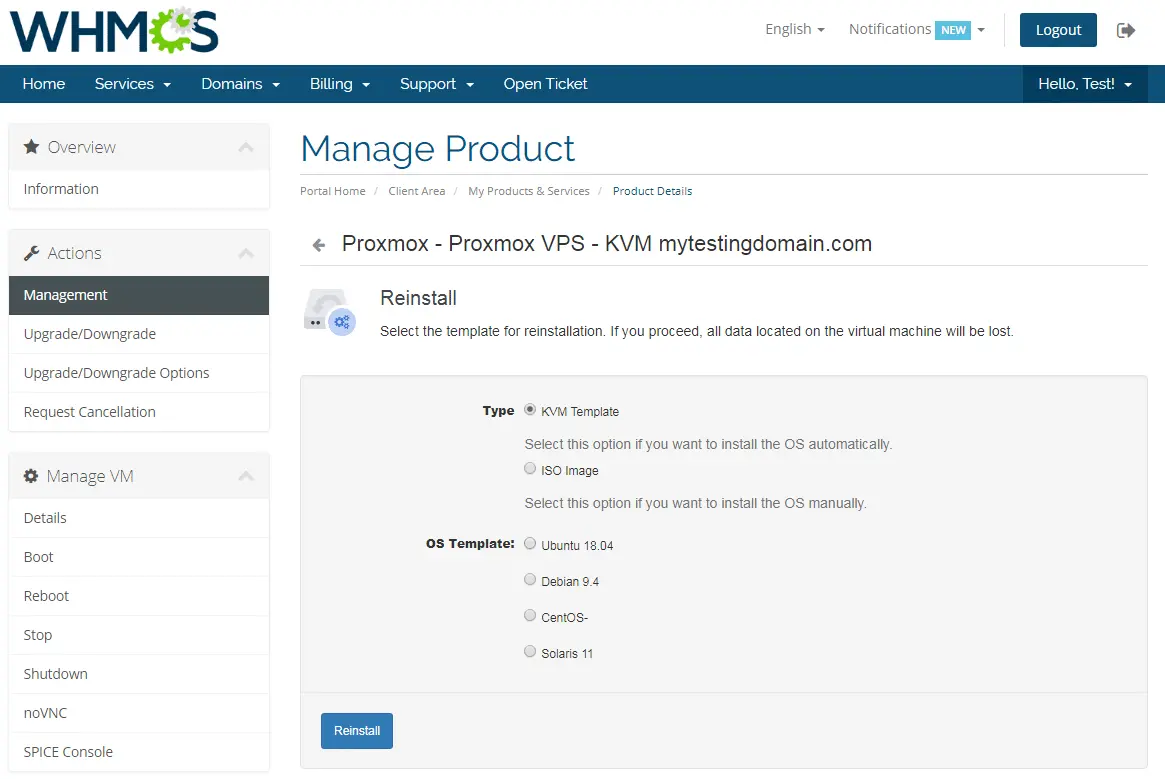Click the back arrow beside Proxmox title
This screenshot has width=1165, height=779.
[x=319, y=245]
